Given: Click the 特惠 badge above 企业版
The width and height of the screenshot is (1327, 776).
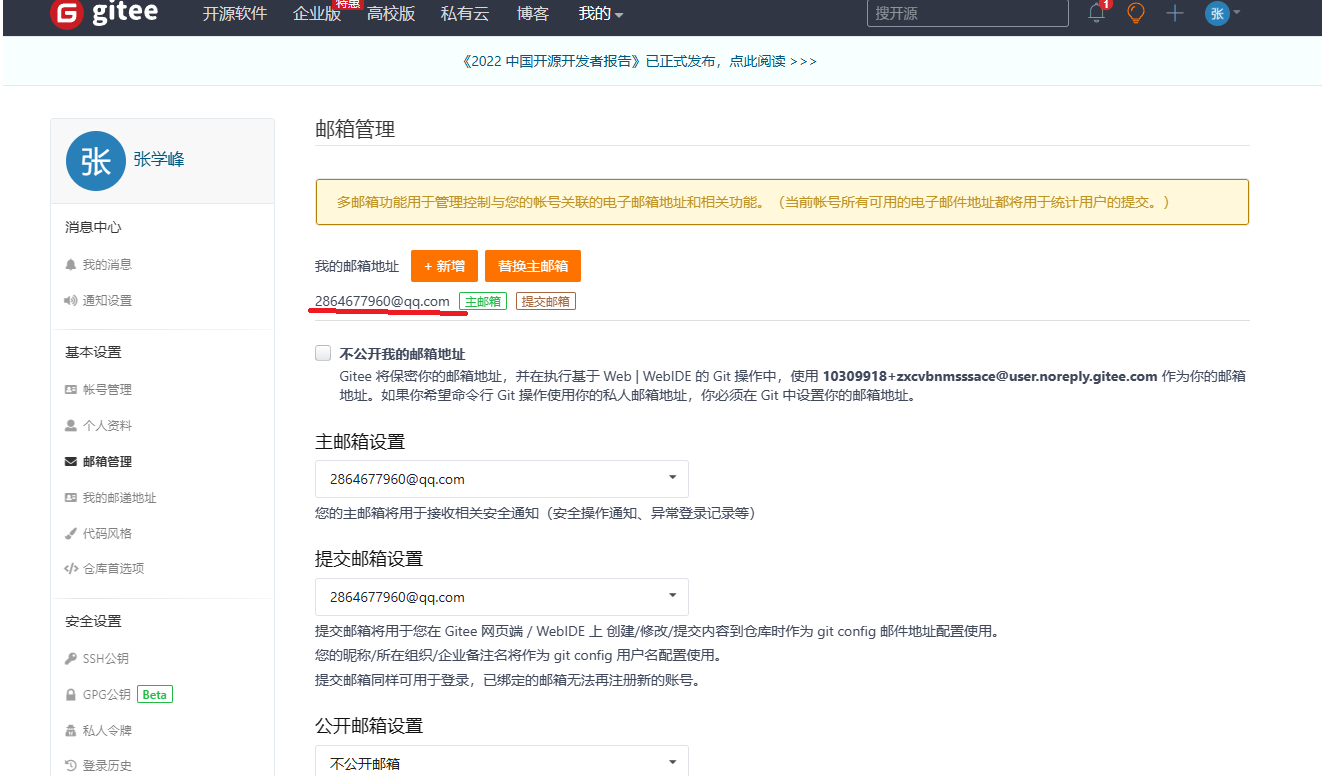Looking at the screenshot, I should point(348,4).
